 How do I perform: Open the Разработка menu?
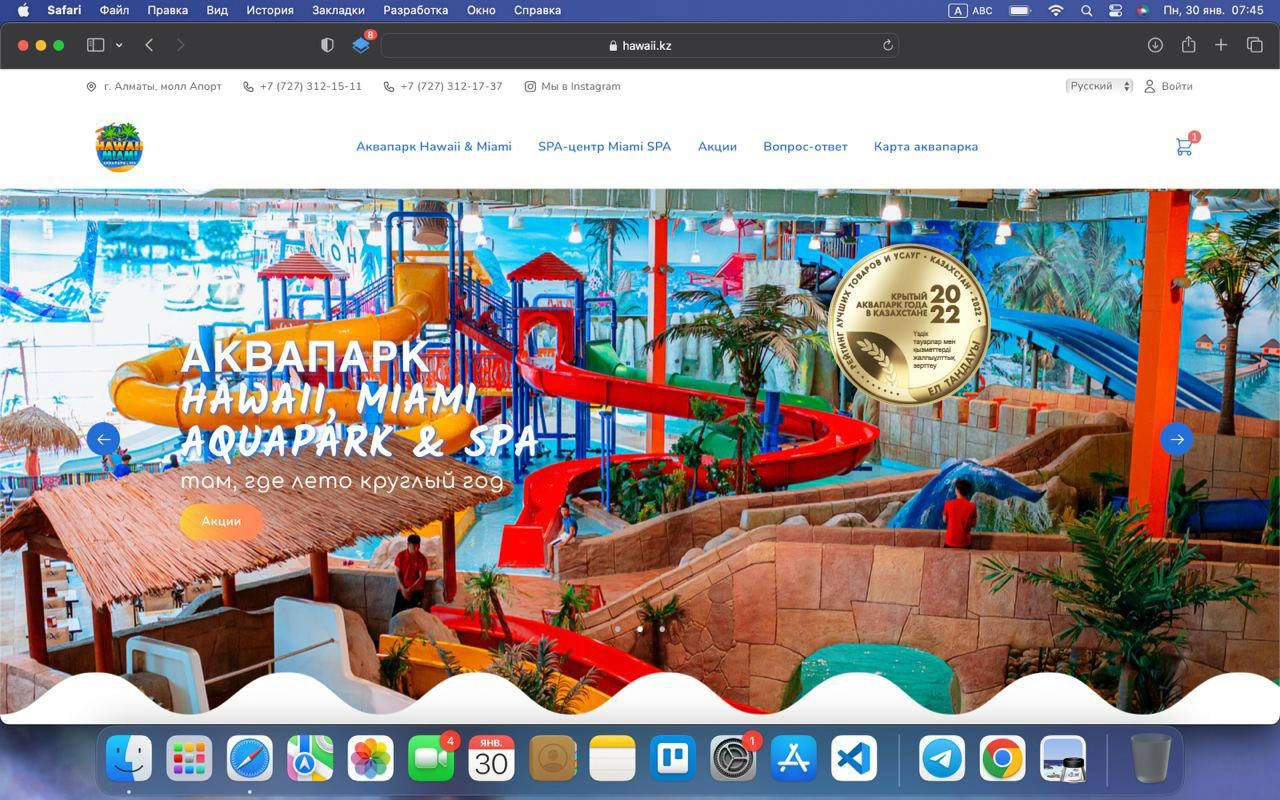(x=415, y=10)
